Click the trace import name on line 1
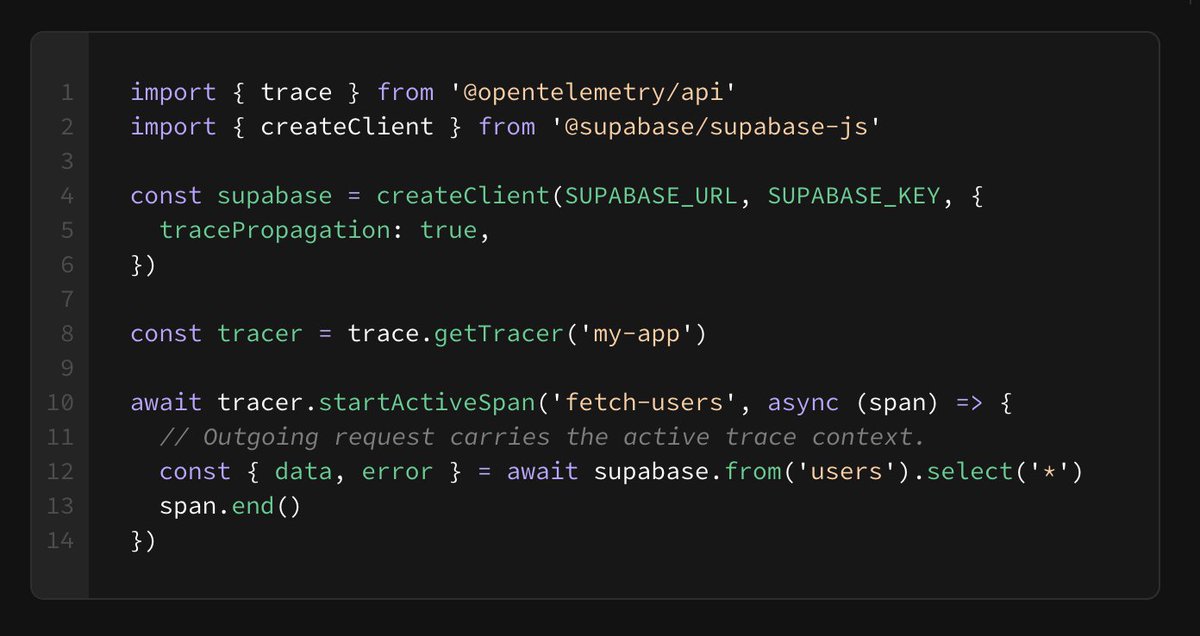Screen dimensions: 1200x636 click(x=296, y=93)
